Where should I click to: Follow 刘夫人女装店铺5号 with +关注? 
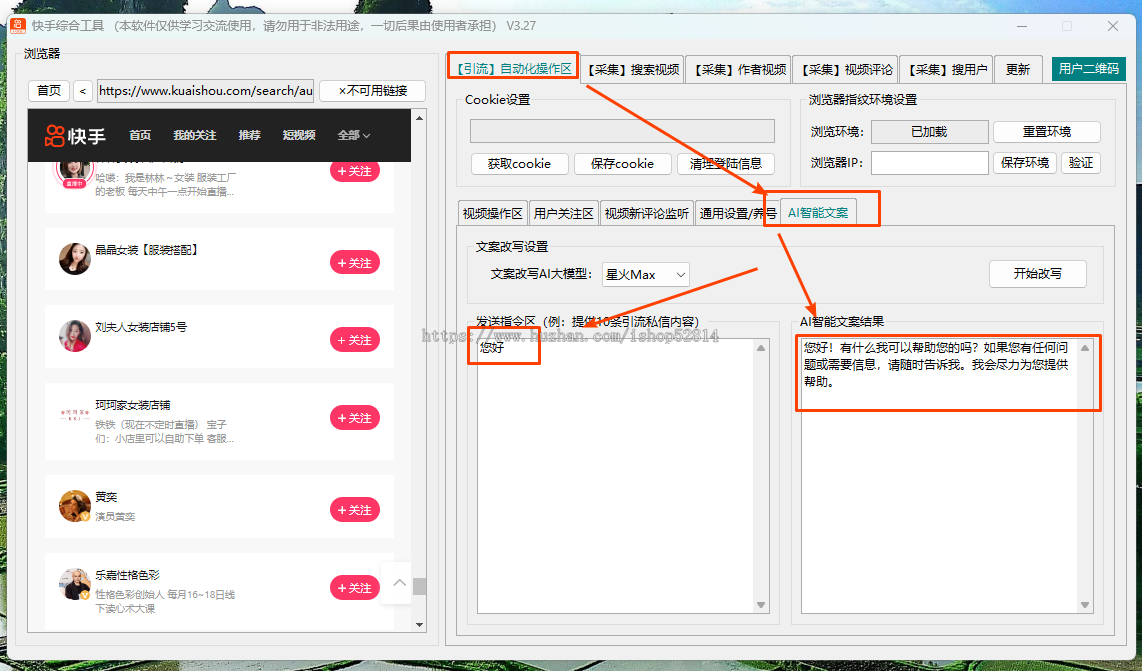355,340
